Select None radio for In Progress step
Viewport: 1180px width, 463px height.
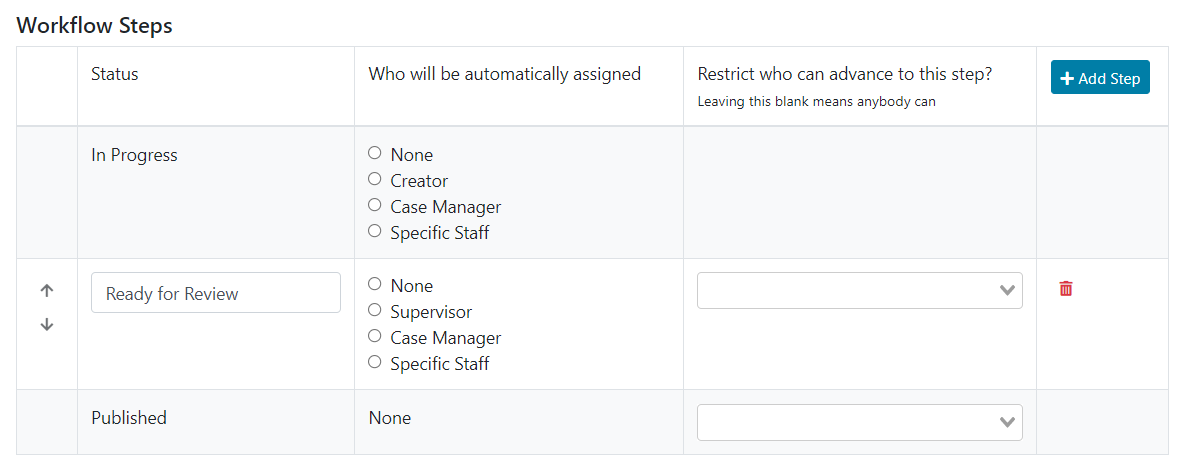(x=375, y=154)
